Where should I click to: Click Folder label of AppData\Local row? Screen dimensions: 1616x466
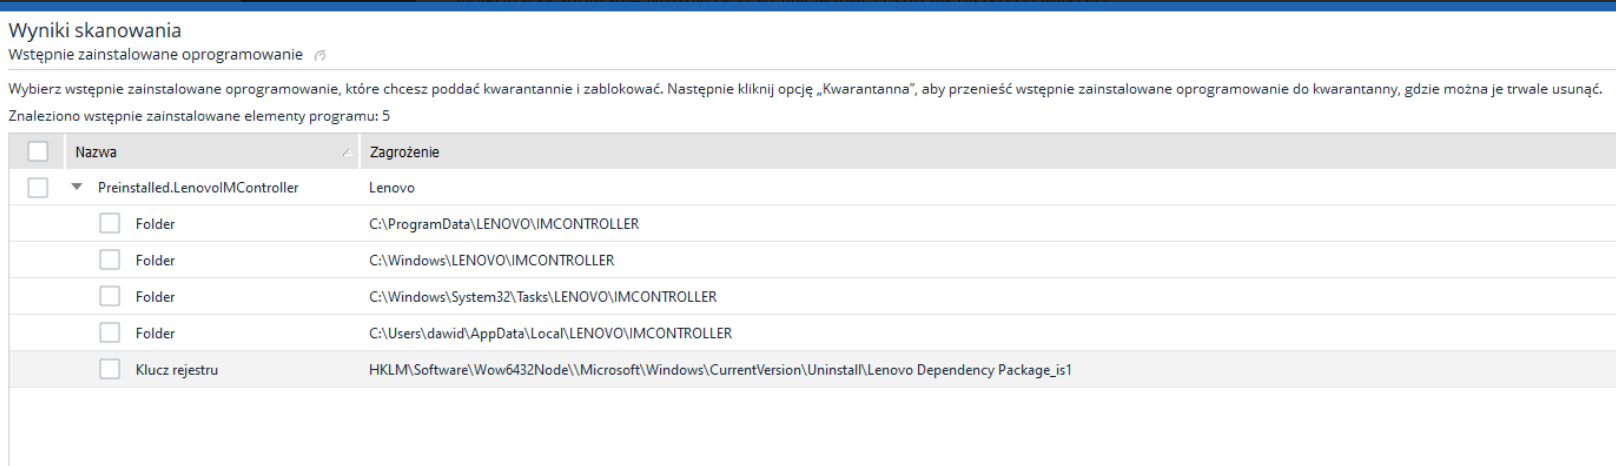pyautogui.click(x=155, y=333)
